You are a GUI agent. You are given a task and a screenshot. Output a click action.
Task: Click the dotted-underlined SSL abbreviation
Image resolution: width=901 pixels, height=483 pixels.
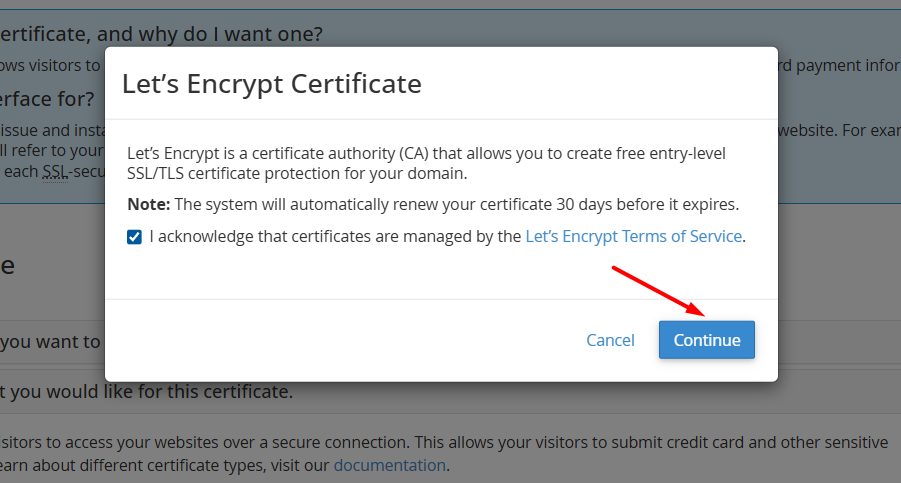click(55, 172)
